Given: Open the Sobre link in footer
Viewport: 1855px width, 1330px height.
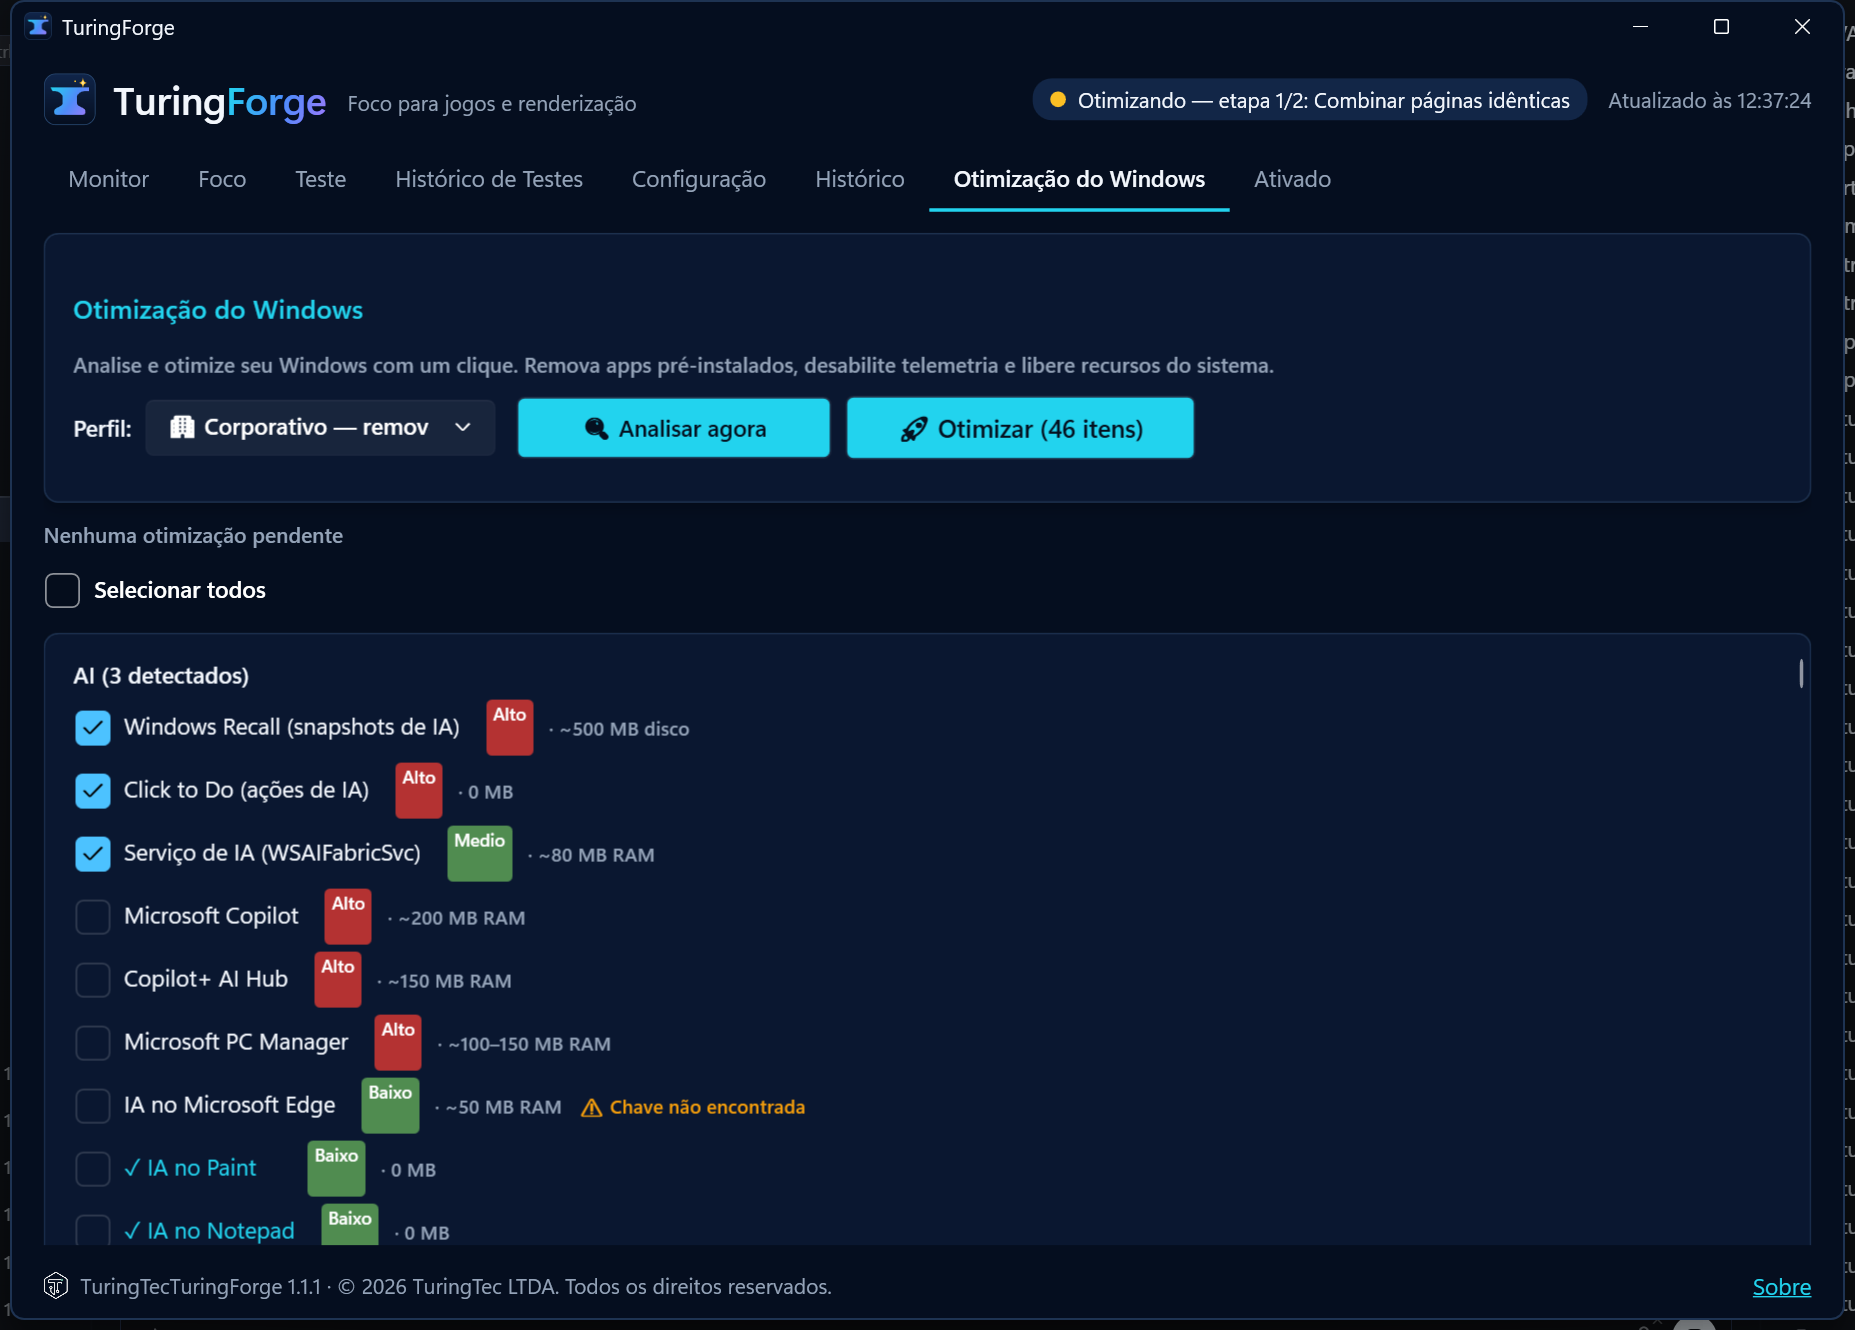Looking at the screenshot, I should [1781, 1287].
